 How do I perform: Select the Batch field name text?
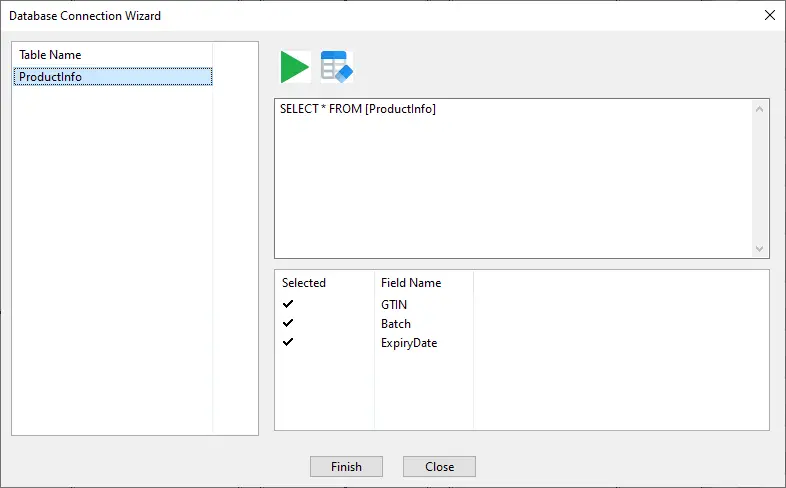click(396, 324)
